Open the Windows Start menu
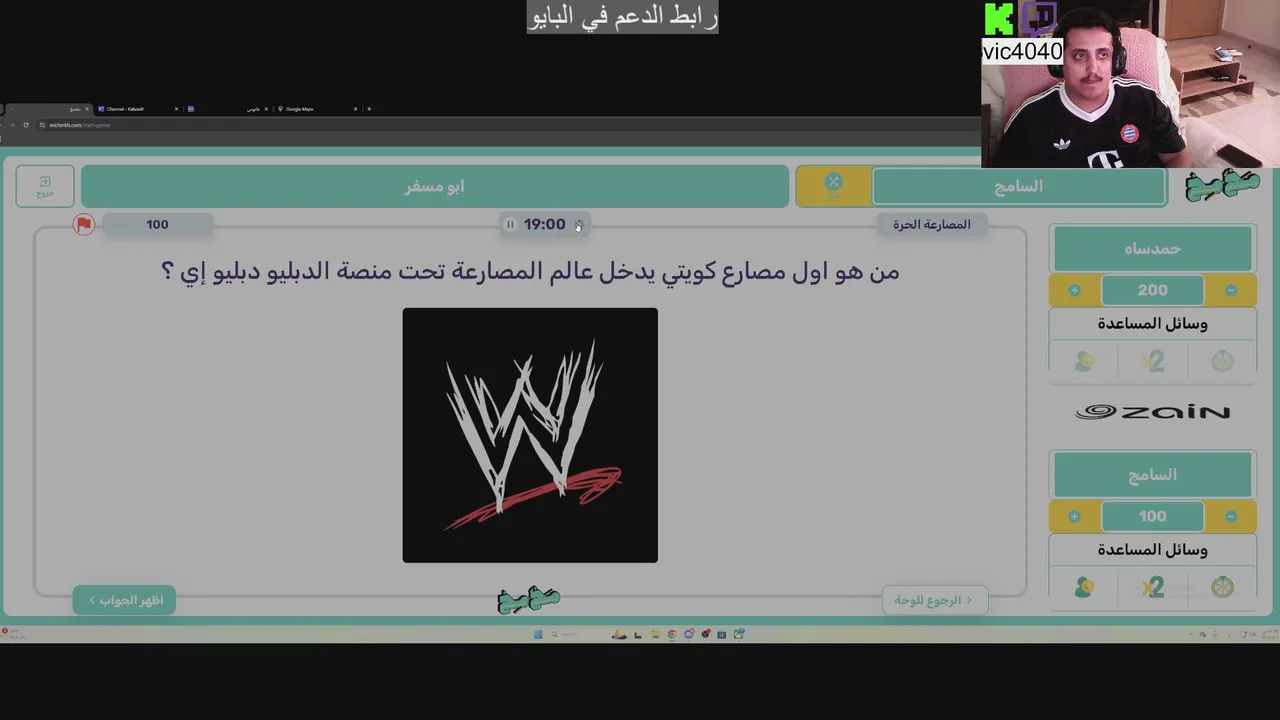This screenshot has height=720, width=1280. point(538,634)
